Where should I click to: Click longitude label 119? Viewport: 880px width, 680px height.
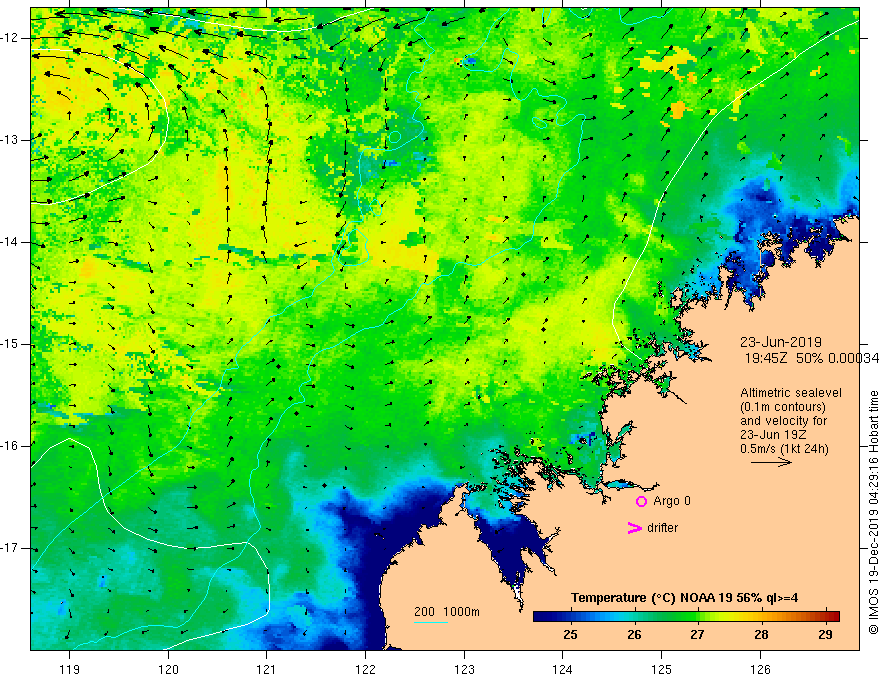[x=70, y=669]
